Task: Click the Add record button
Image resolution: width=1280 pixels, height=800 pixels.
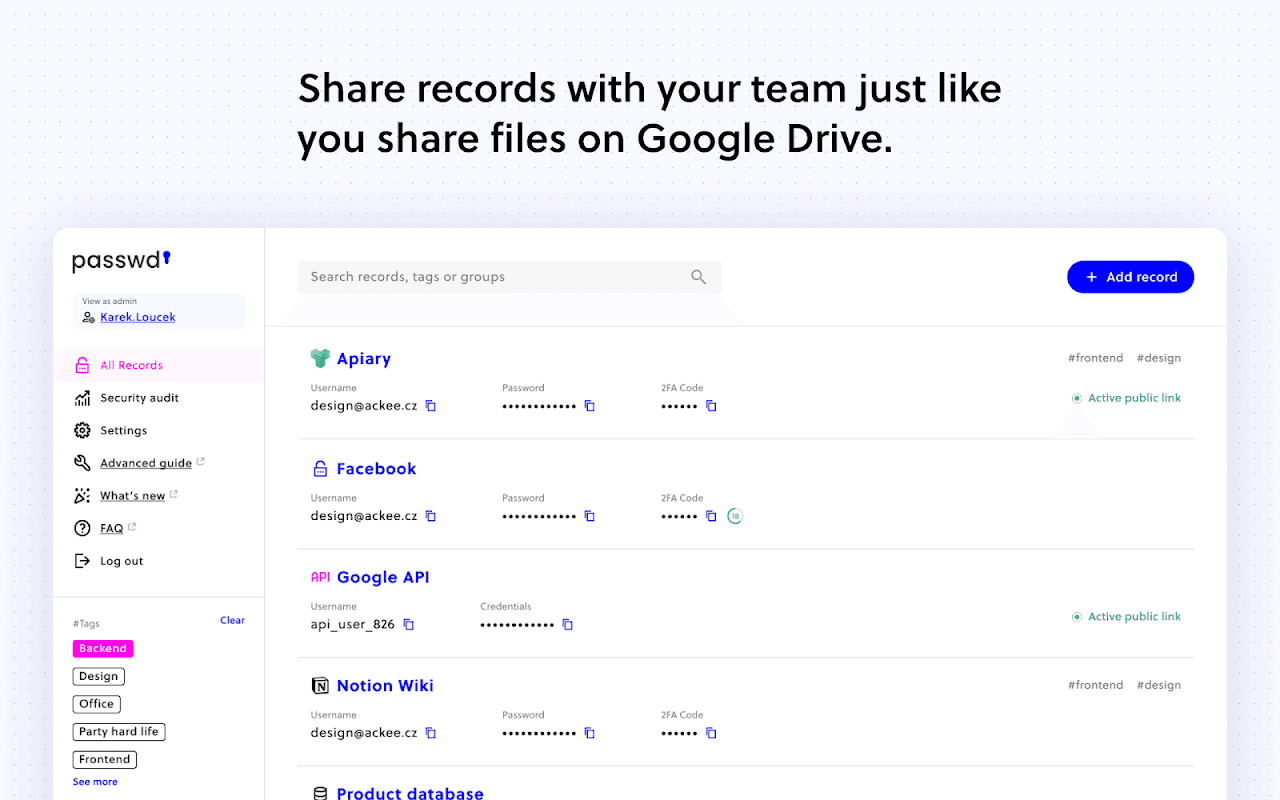Action: pyautogui.click(x=1130, y=277)
